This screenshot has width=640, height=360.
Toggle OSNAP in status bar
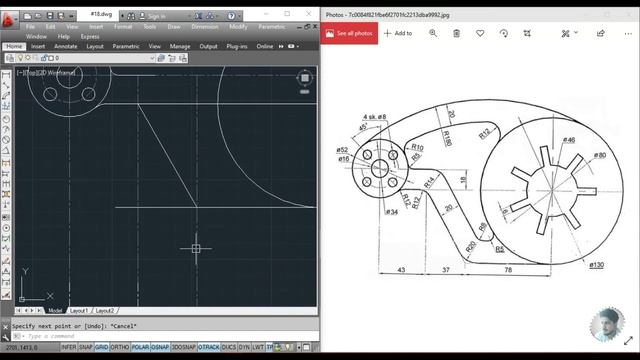[160, 347]
